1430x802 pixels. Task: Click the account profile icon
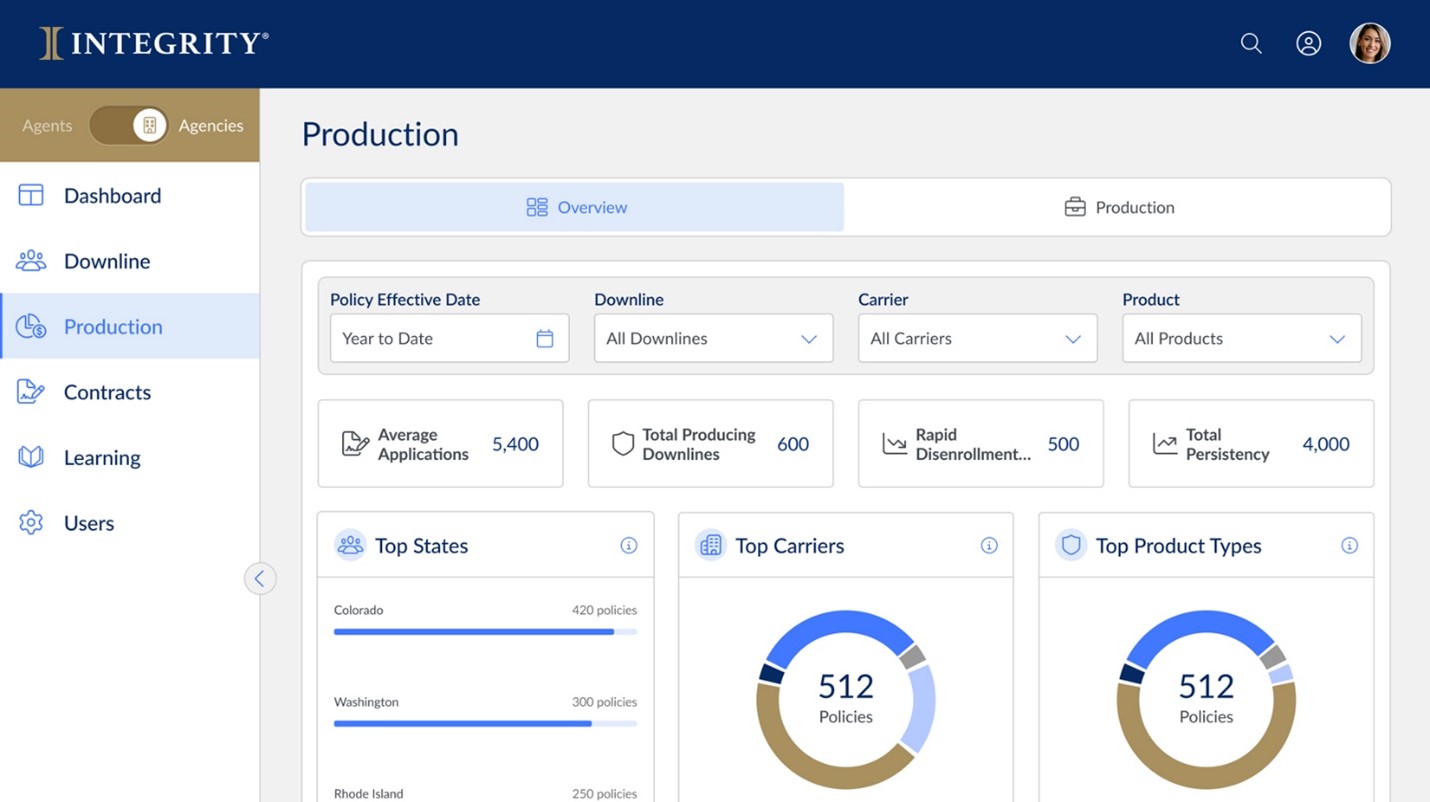[1309, 43]
